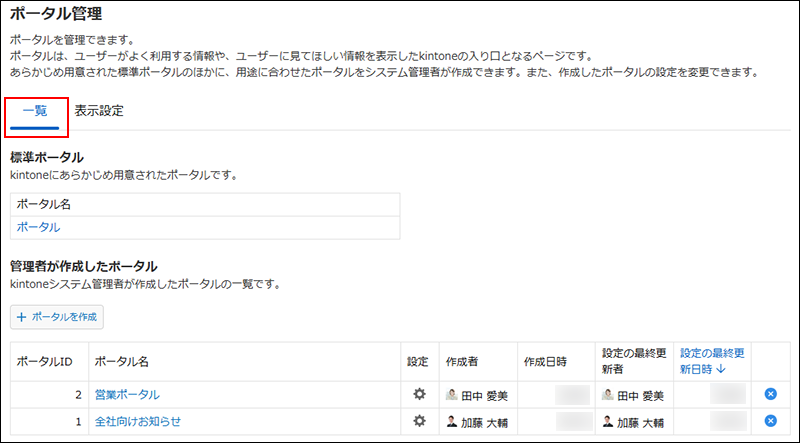Sort by 設定の最終更新日時 column header
Viewport: 800px width, 443px height.
(x=712, y=361)
